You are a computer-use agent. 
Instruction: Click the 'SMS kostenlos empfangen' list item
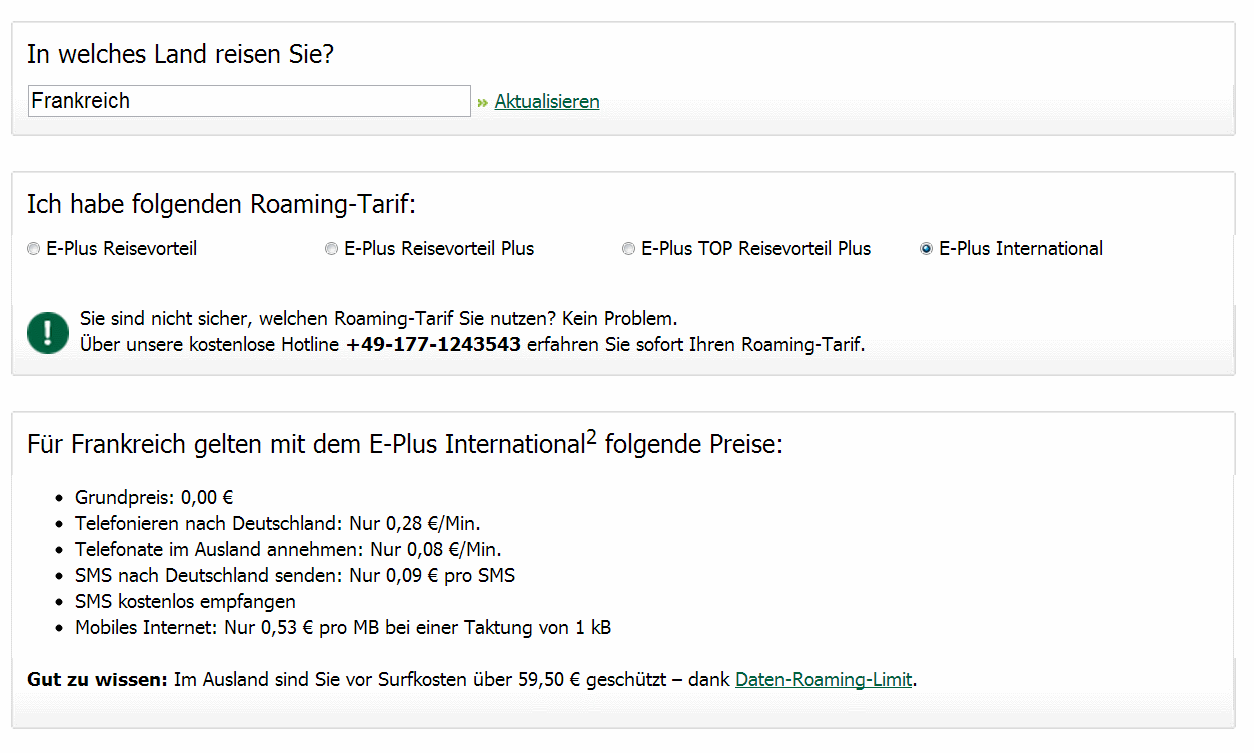pos(185,602)
